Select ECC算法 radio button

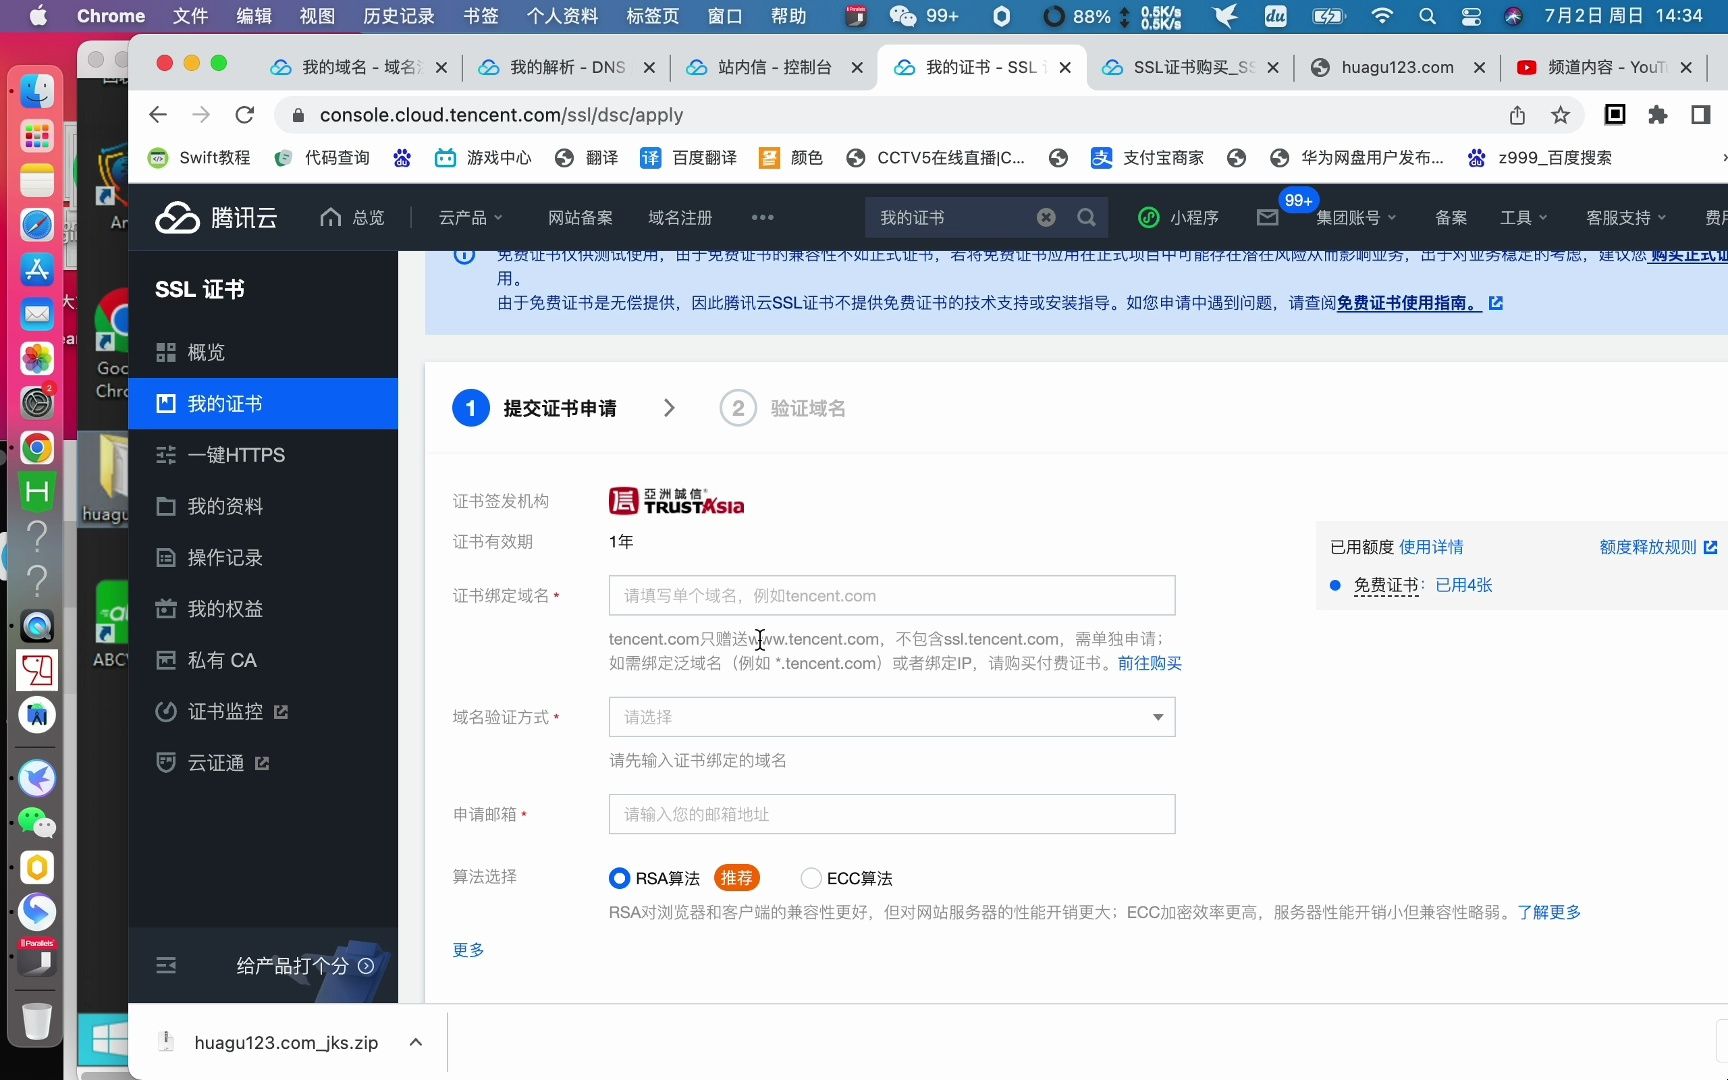pos(811,878)
